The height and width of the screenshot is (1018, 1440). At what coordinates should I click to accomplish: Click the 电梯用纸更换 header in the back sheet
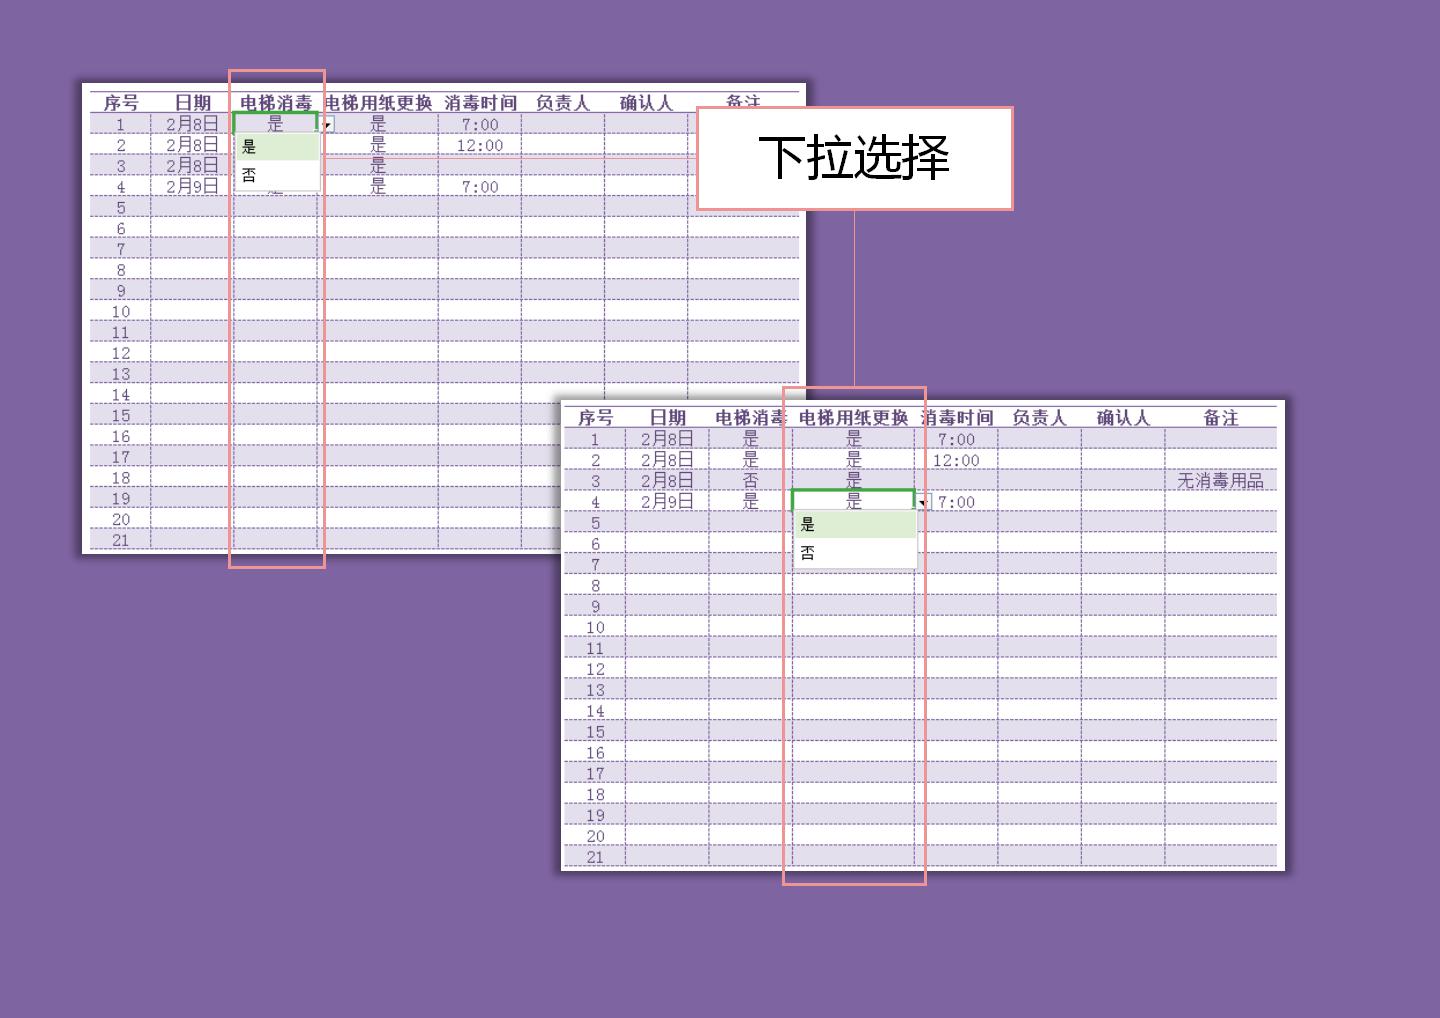[x=379, y=102]
